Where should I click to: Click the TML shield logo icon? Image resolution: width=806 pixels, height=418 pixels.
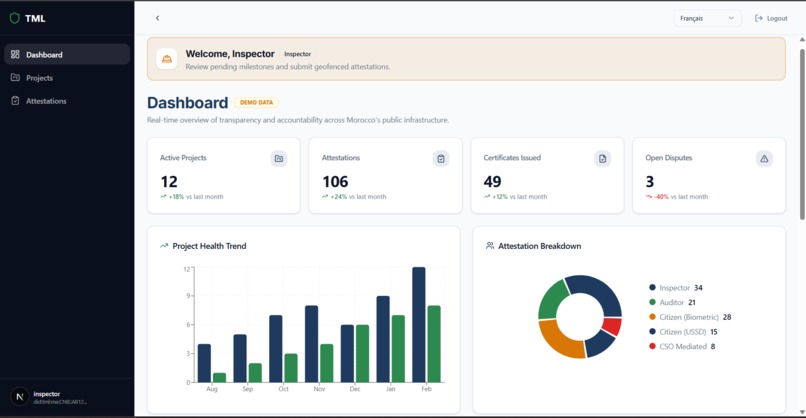(x=14, y=19)
